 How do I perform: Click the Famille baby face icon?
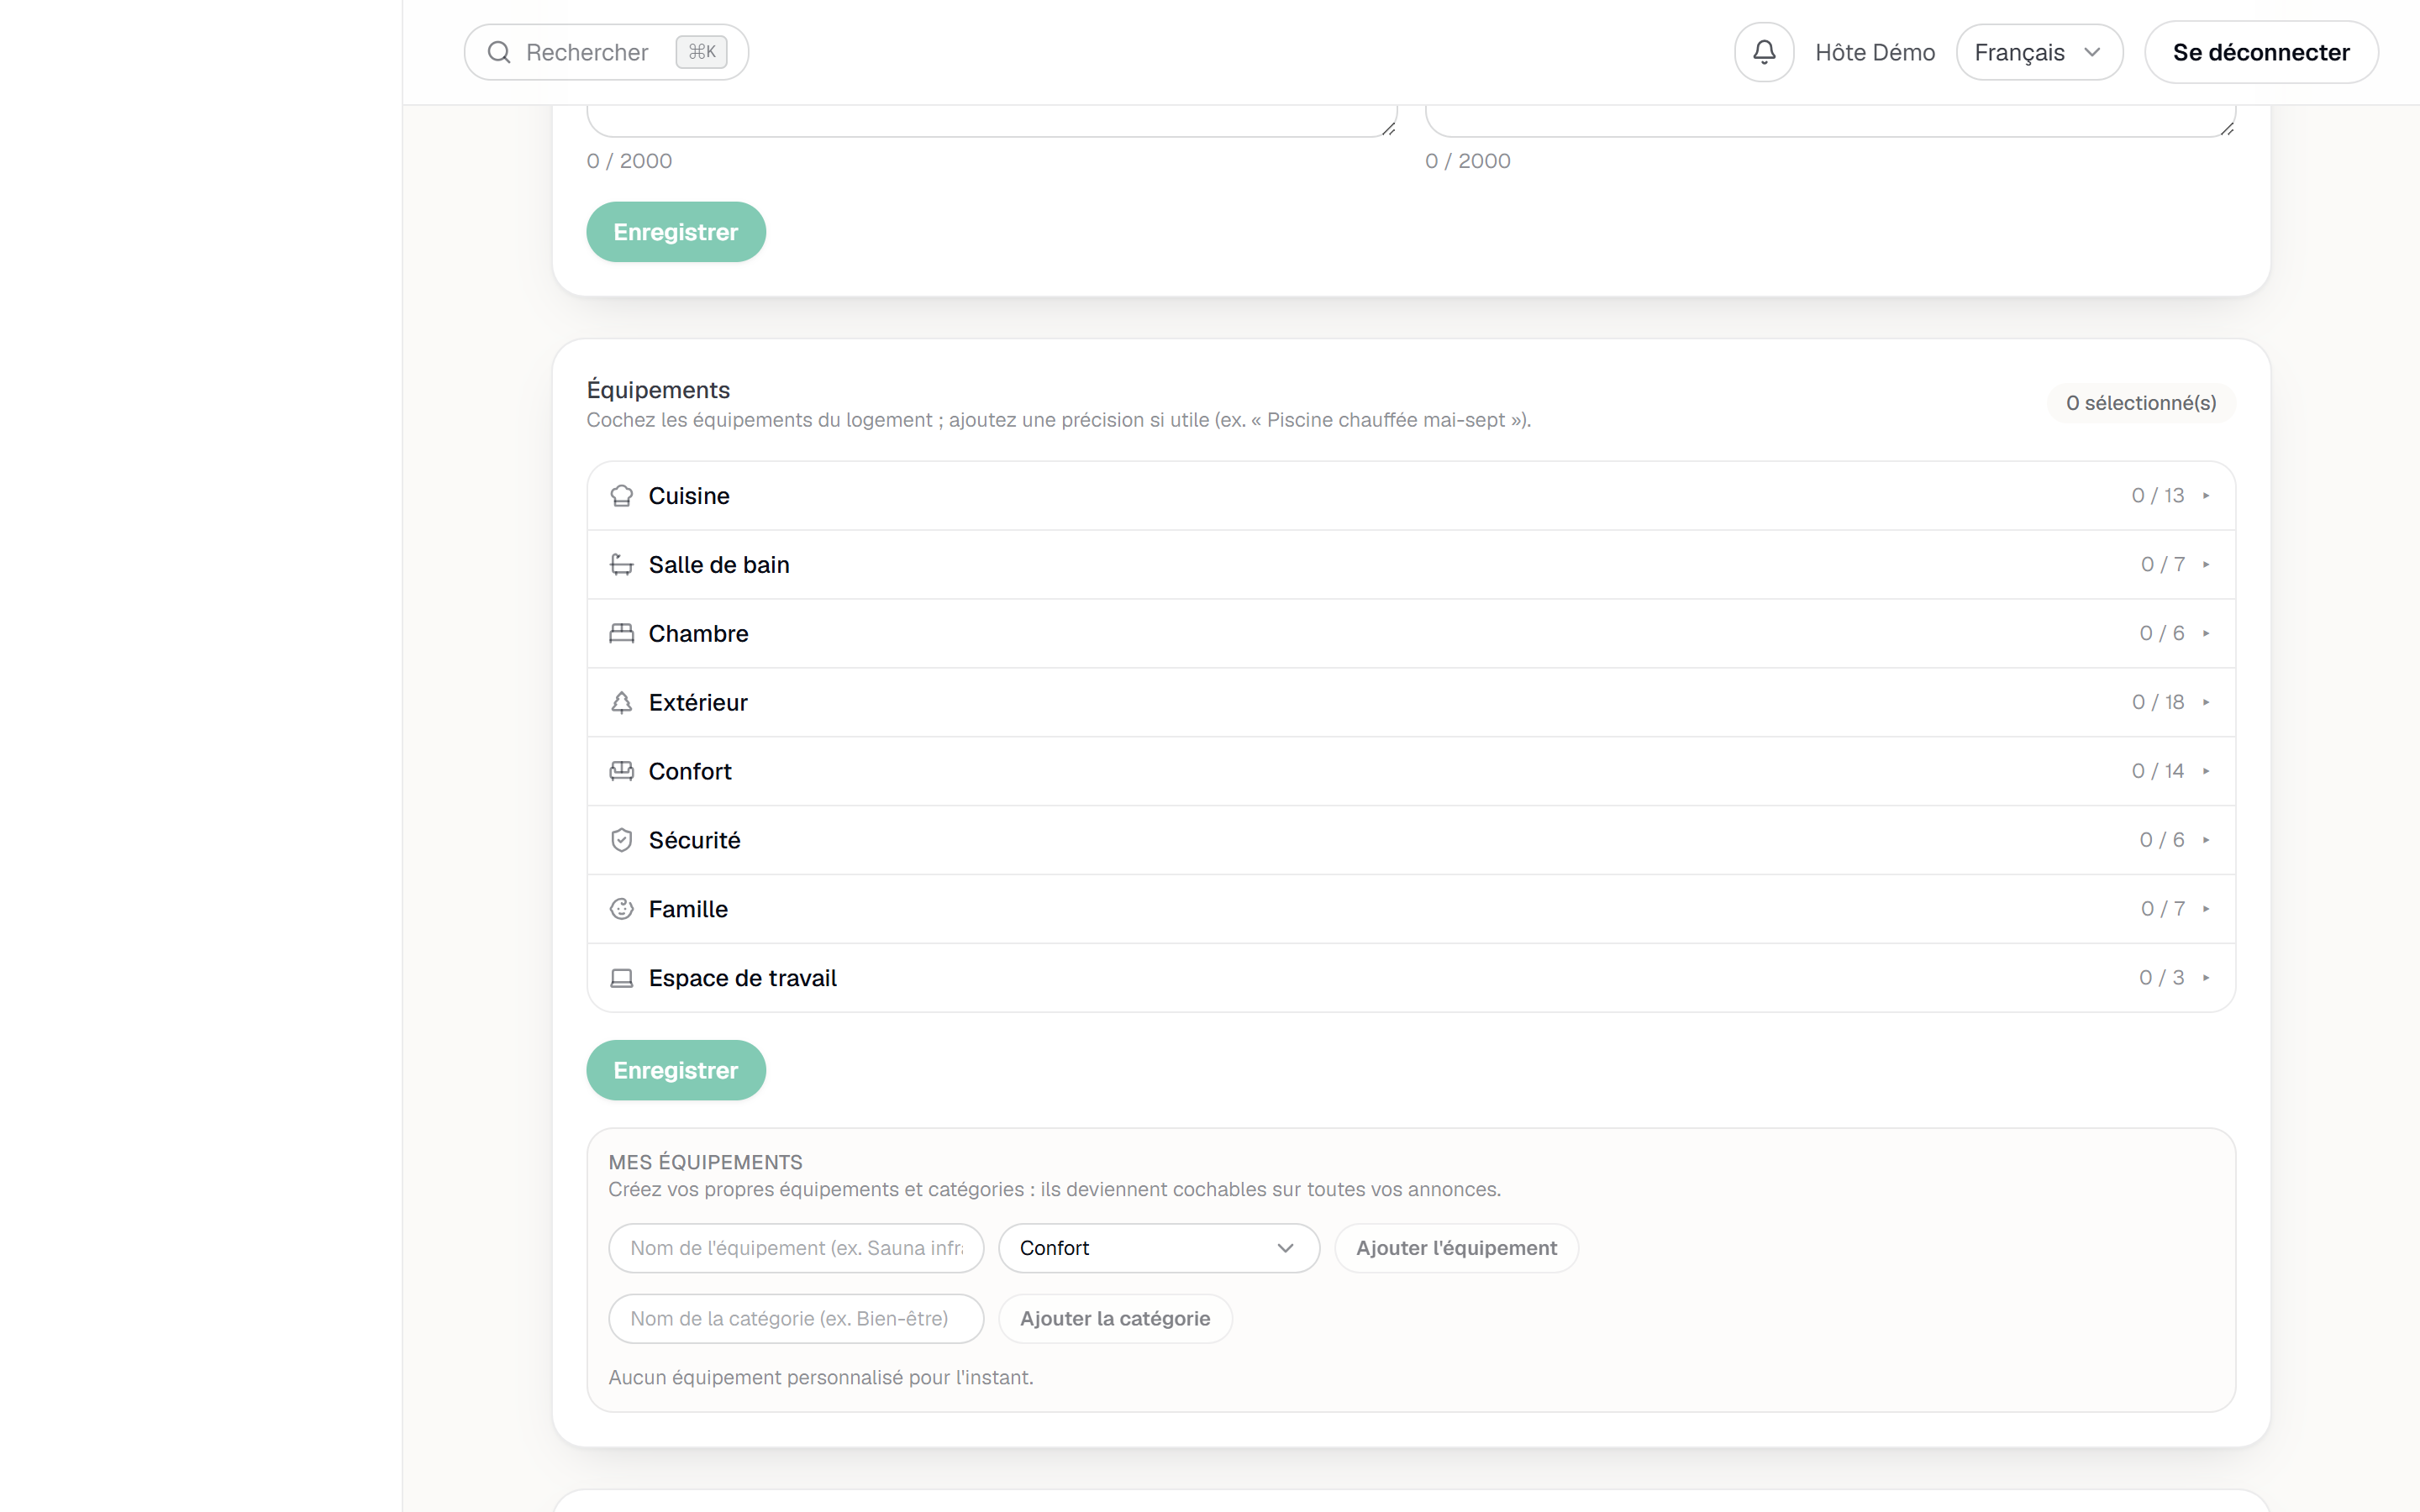621,909
